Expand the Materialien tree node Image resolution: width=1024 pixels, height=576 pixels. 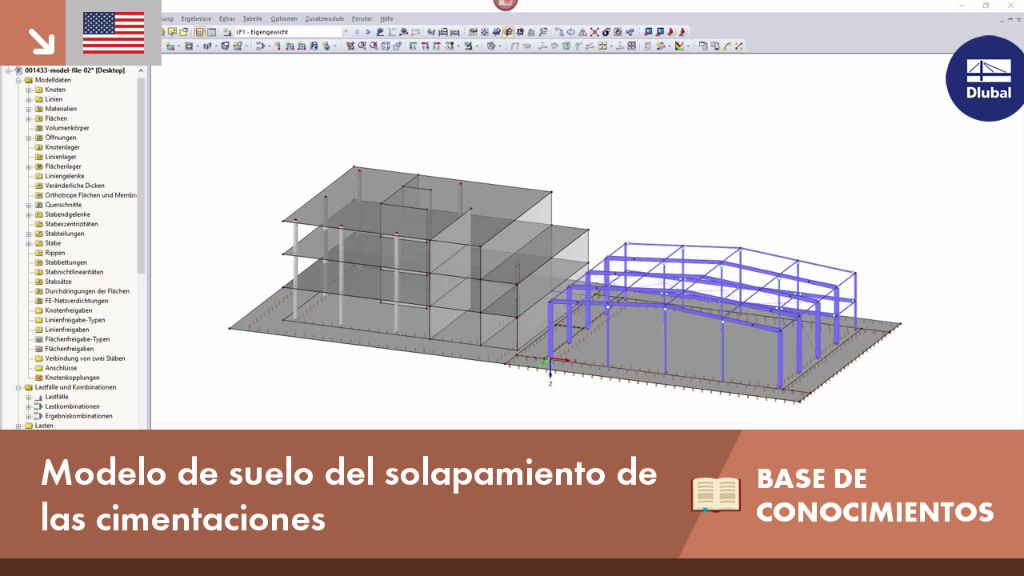pos(29,109)
